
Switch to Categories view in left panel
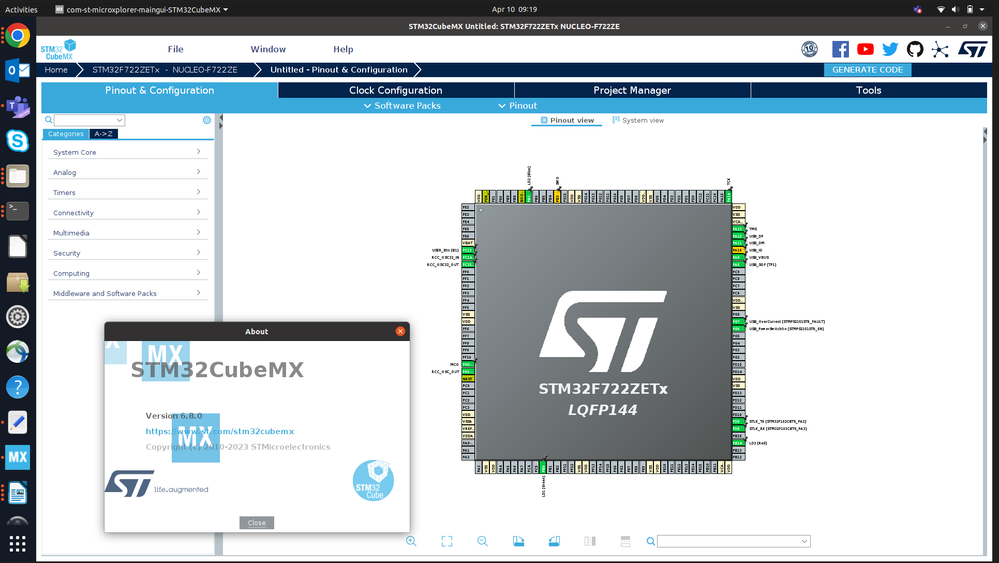click(66, 134)
